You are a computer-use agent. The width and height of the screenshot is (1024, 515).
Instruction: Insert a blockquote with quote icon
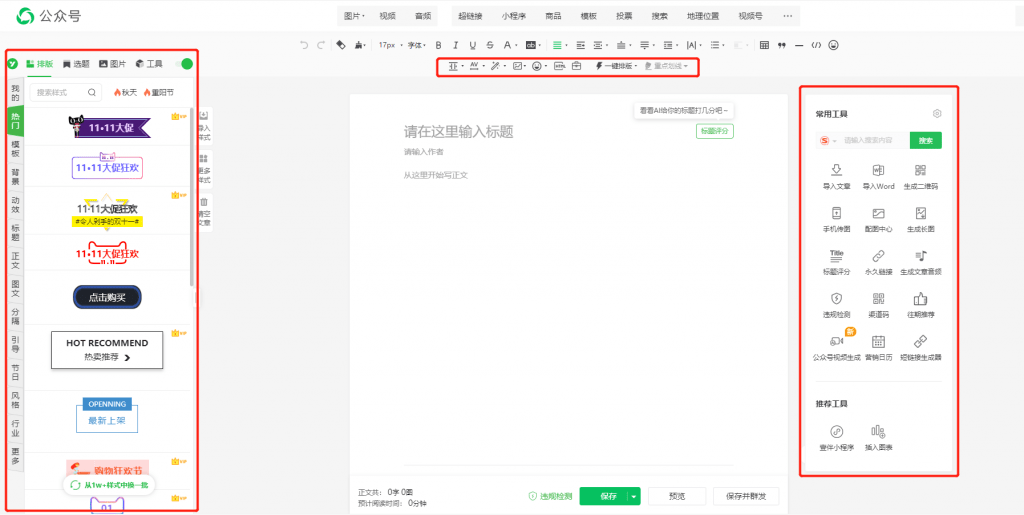click(782, 45)
